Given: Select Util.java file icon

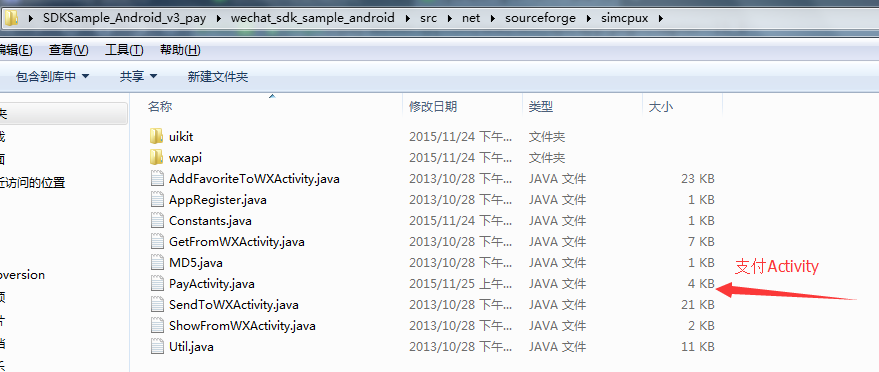Looking at the screenshot, I should pyautogui.click(x=157, y=347).
